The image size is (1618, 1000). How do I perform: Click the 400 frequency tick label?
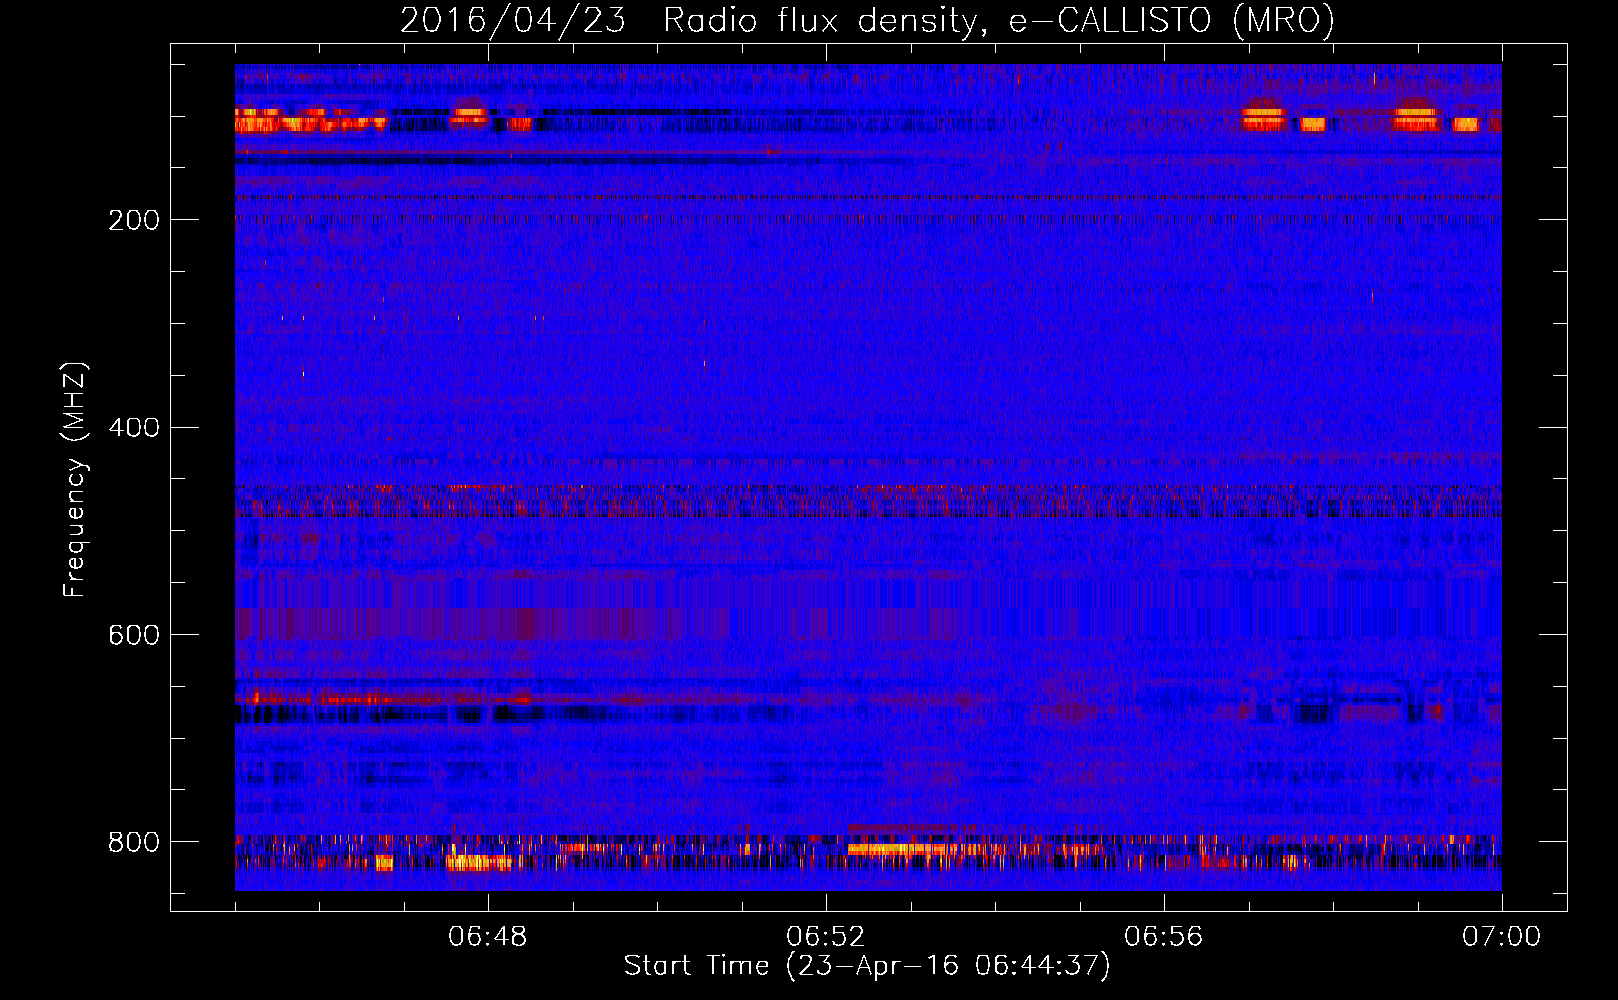[x=133, y=428]
